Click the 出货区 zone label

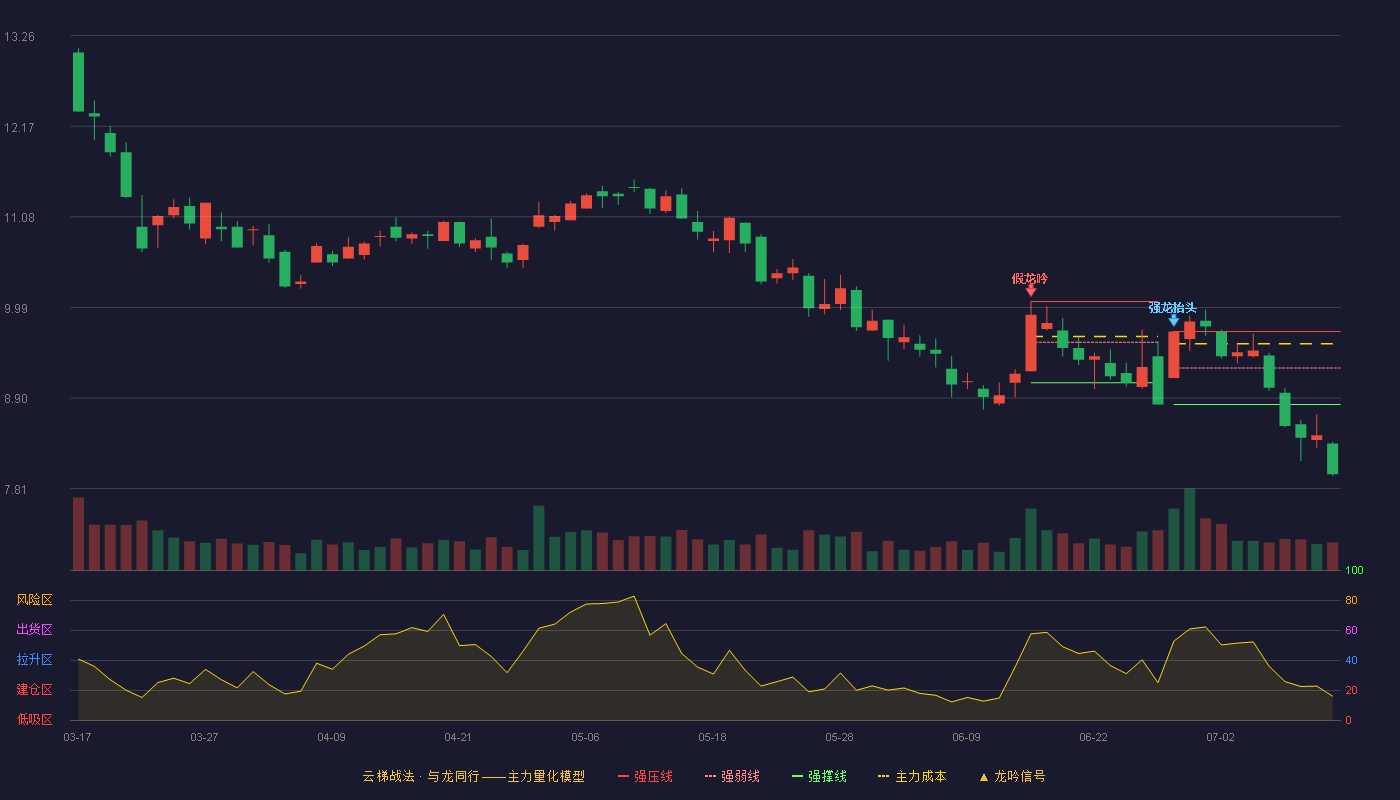pos(34,630)
